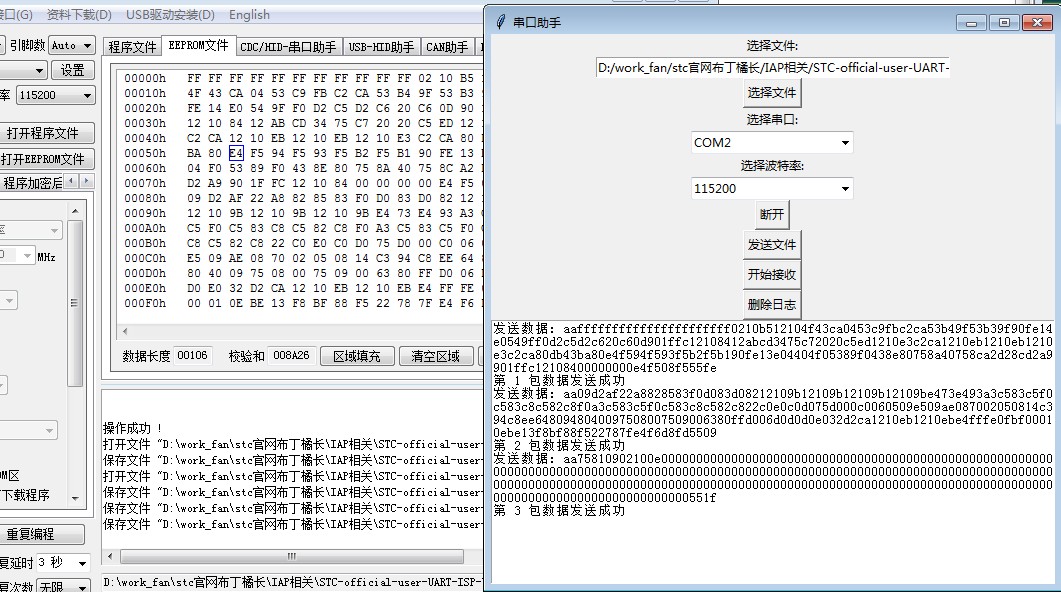
Task: Click the 区域填充 button
Action: (x=357, y=356)
